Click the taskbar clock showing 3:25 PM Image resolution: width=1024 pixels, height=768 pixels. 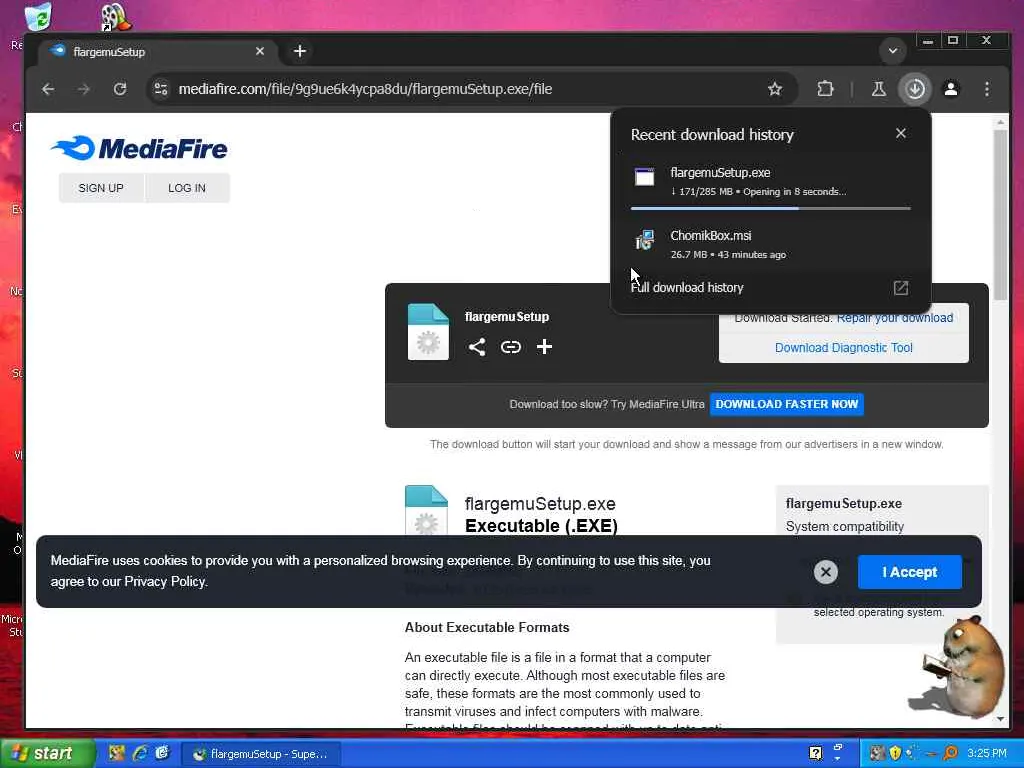[987, 754]
